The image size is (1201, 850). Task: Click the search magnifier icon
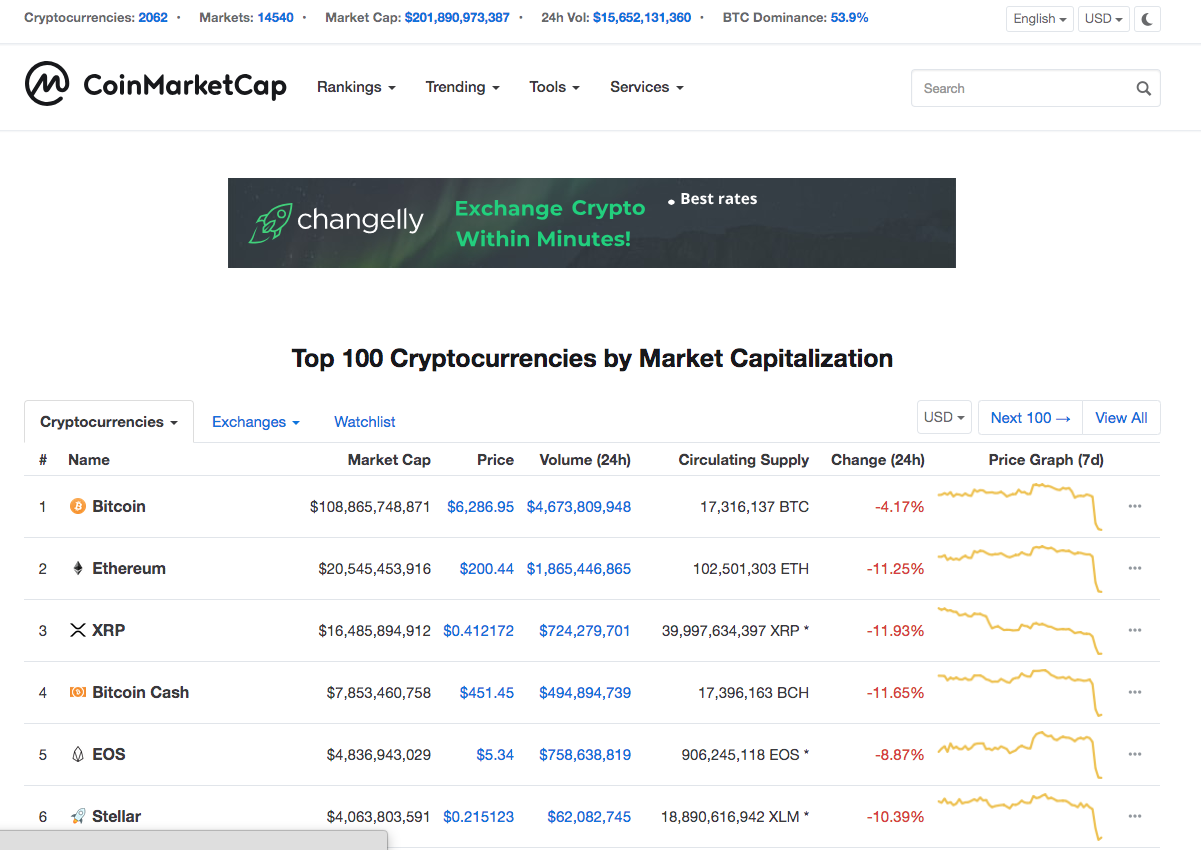pyautogui.click(x=1143, y=89)
